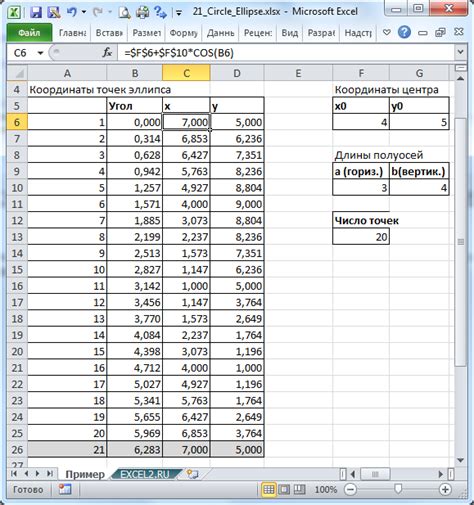Viewport: 474px width, 505px height.
Task: Switch to Normal view in status bar
Action: point(269,489)
